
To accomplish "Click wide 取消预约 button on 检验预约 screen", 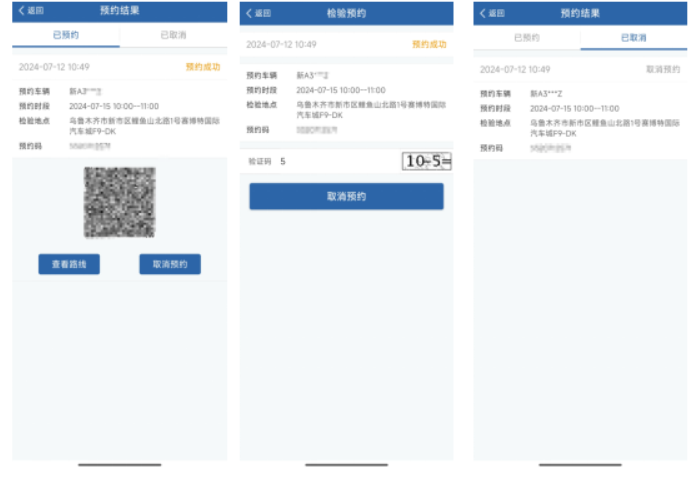I will point(347,196).
